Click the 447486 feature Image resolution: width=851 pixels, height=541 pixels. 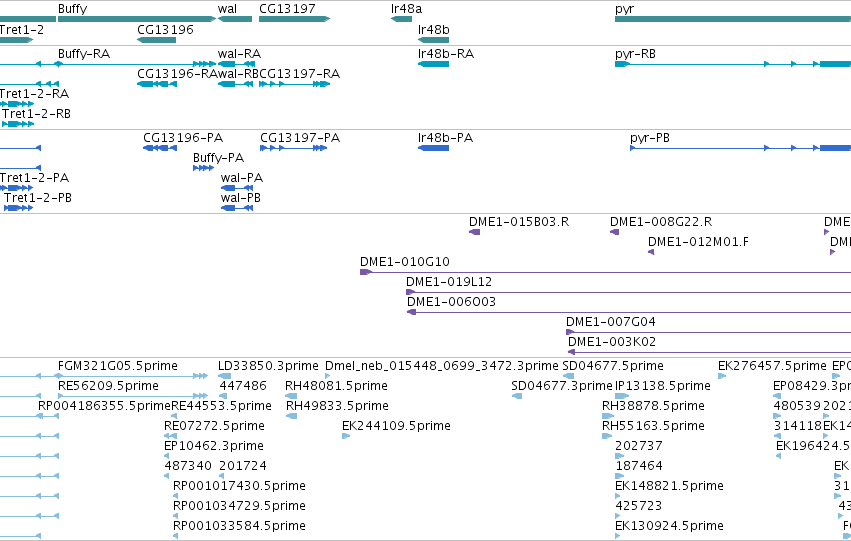[x=223, y=396]
